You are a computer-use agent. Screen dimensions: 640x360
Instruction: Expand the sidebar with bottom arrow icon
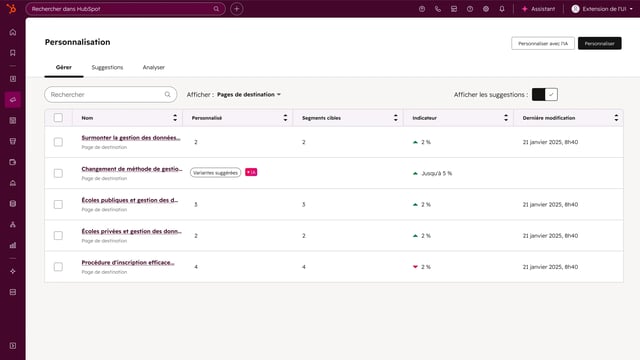tap(13, 346)
